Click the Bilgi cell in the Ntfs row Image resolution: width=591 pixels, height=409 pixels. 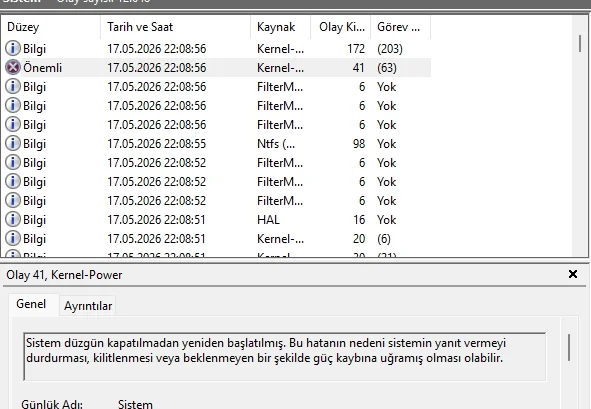[34, 144]
